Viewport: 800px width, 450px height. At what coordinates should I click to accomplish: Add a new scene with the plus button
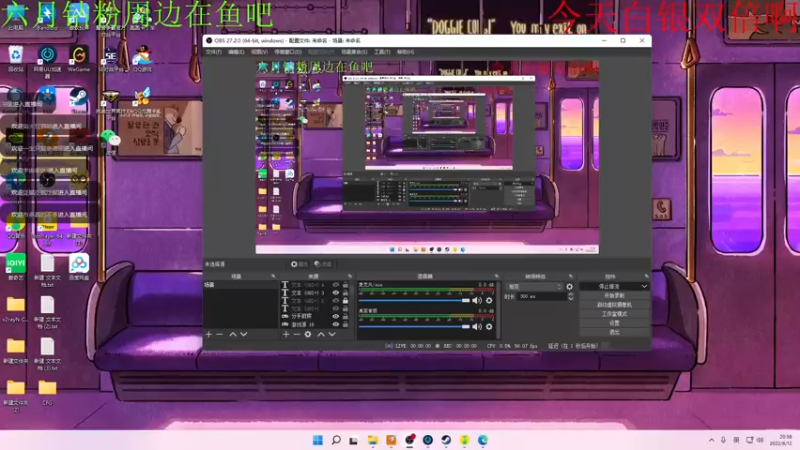tap(209, 334)
